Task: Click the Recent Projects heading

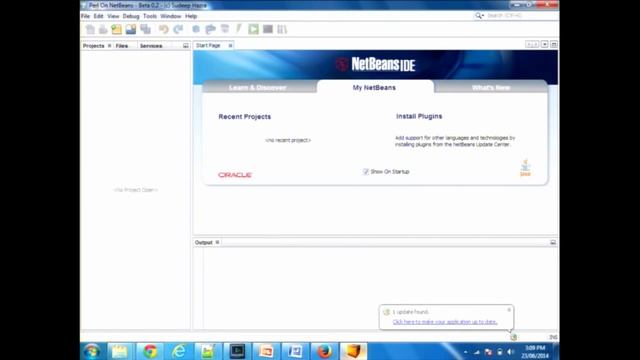Action: coord(244,117)
